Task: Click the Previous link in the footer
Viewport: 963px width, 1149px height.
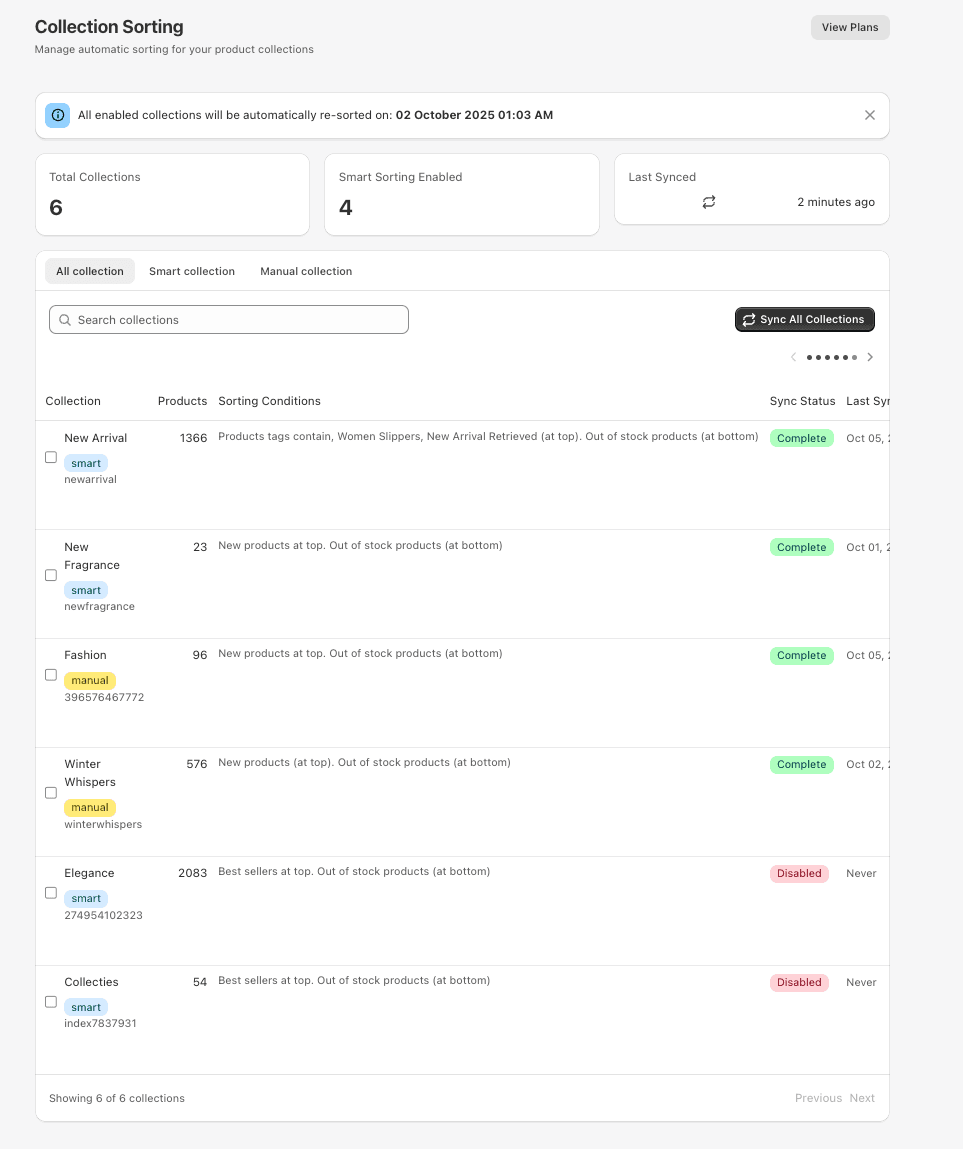Action: pos(818,1097)
